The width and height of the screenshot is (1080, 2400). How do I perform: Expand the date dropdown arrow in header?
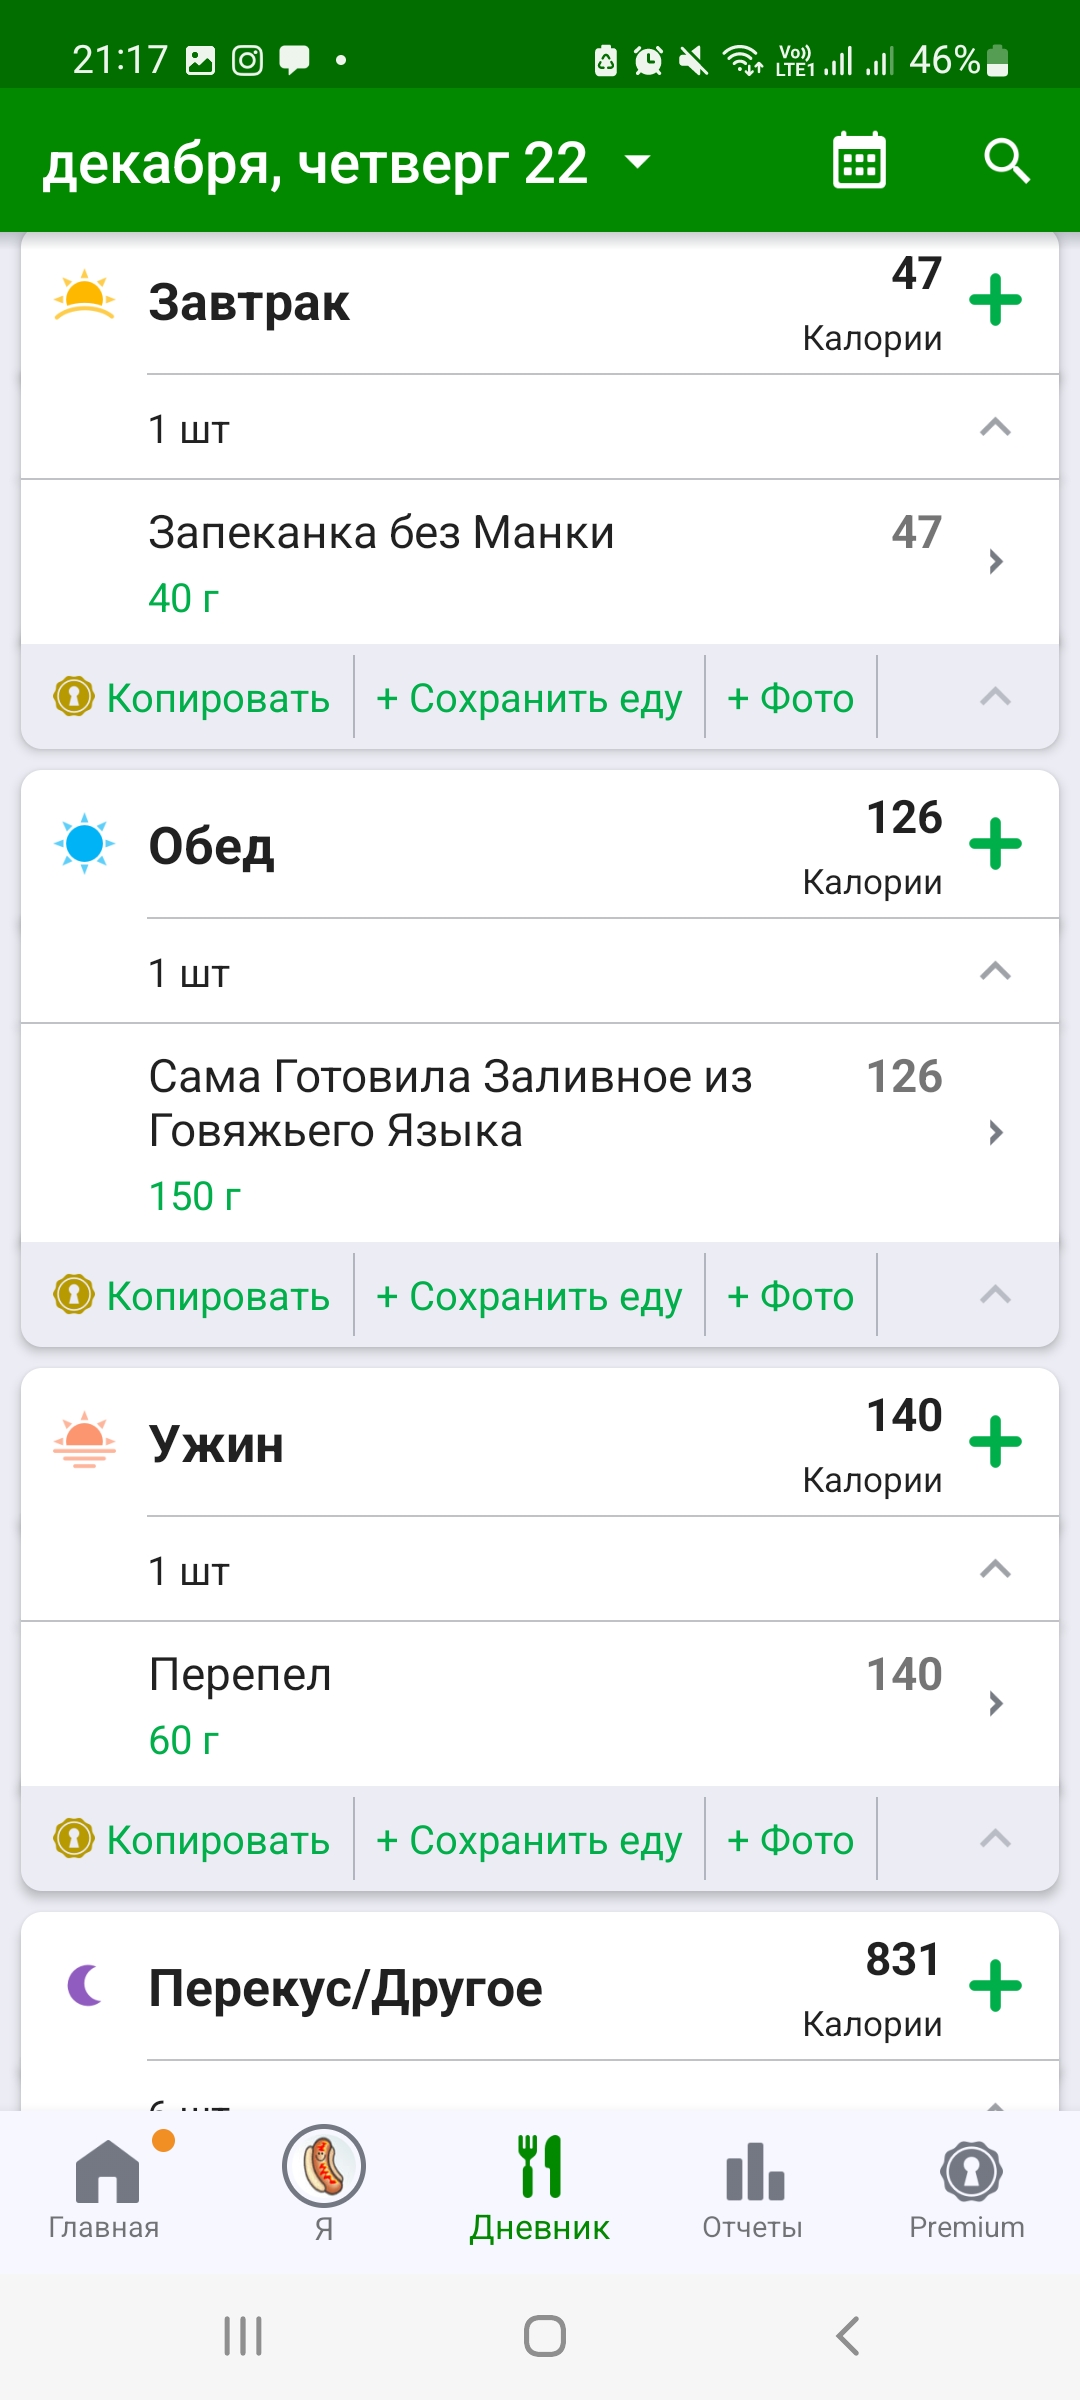coord(637,162)
